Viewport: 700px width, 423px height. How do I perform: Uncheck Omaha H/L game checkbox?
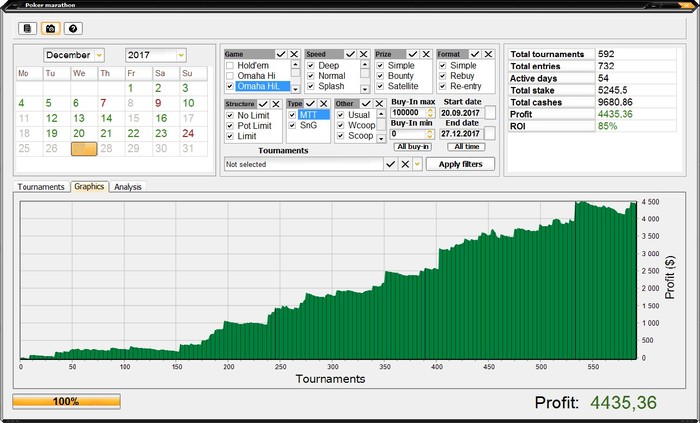[230, 86]
